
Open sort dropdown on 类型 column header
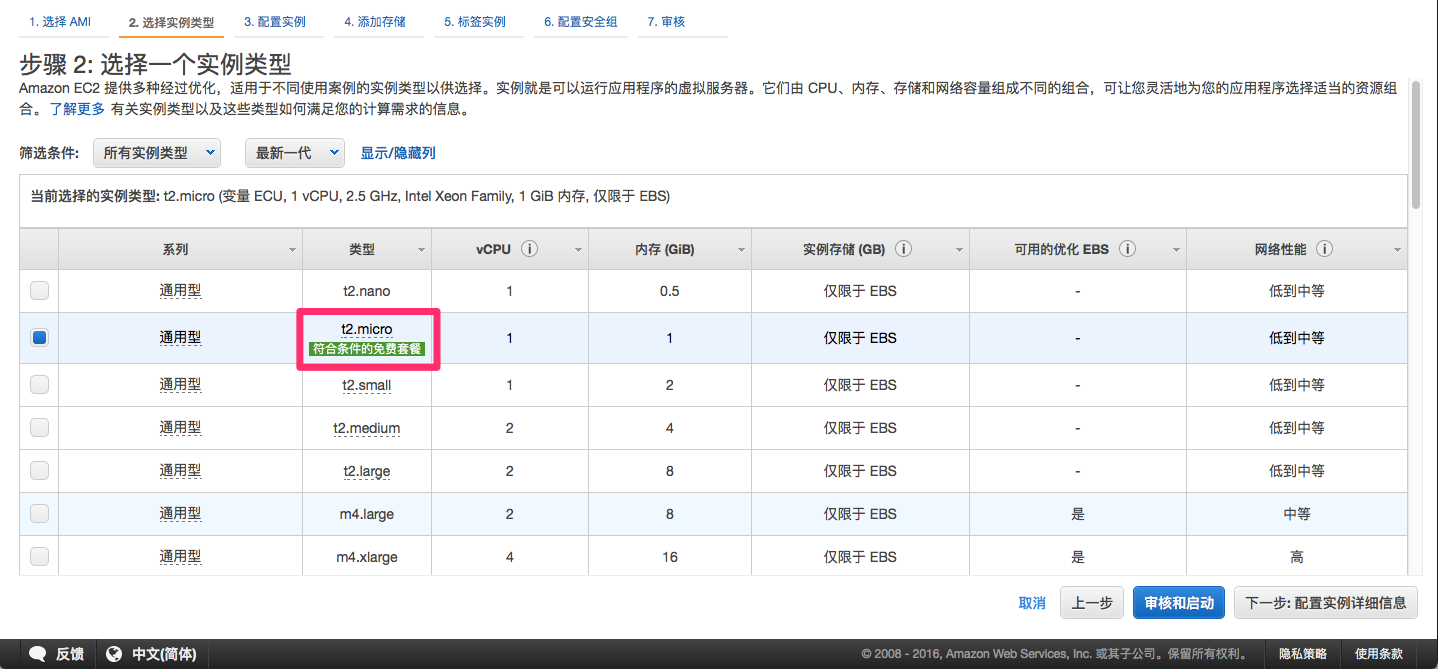tap(421, 250)
